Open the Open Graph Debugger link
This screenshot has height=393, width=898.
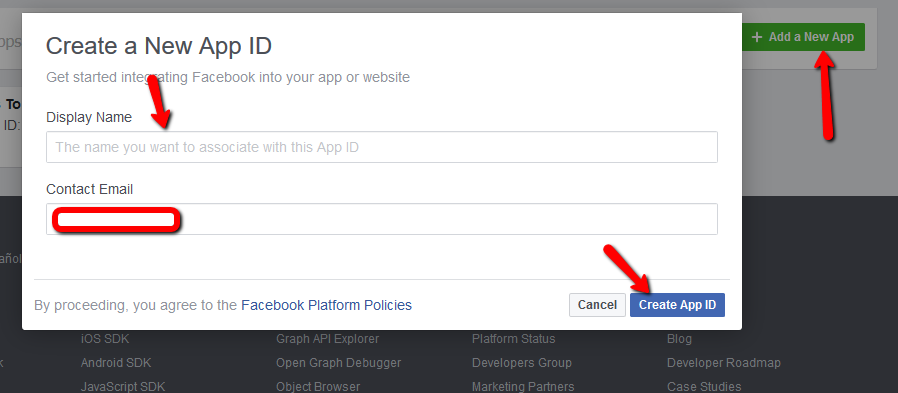(x=338, y=363)
